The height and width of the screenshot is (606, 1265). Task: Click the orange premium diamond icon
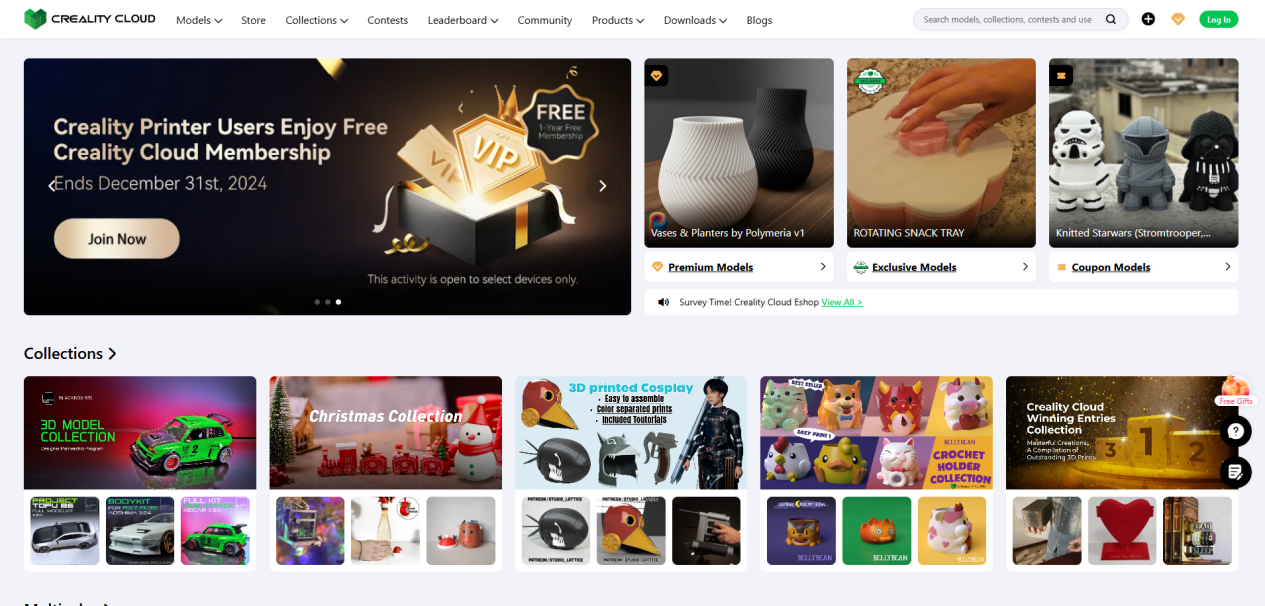tap(1178, 19)
